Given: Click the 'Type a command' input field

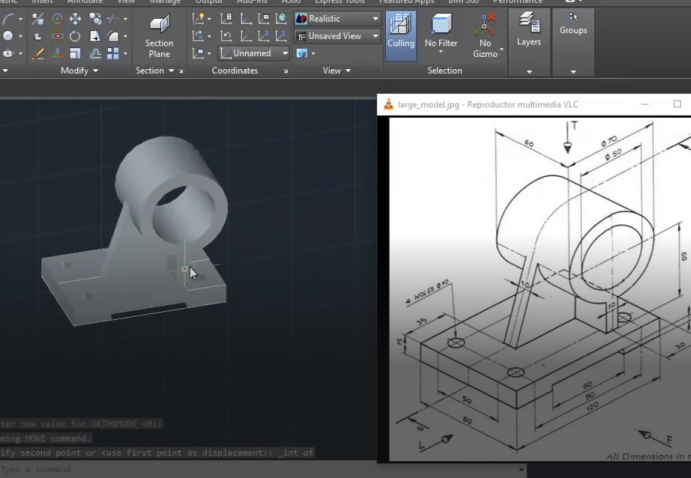Looking at the screenshot, I should pos(260,469).
